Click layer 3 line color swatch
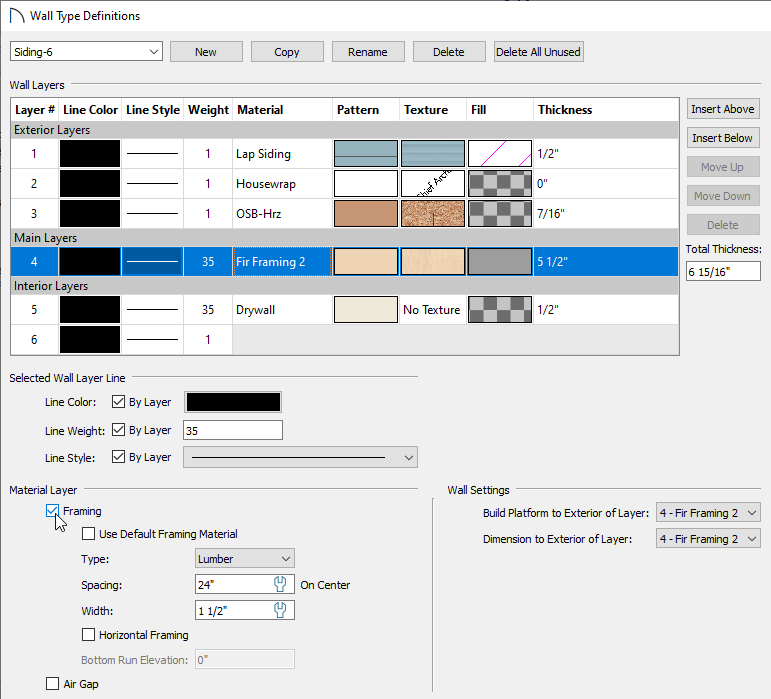The image size is (771, 699). coord(90,213)
